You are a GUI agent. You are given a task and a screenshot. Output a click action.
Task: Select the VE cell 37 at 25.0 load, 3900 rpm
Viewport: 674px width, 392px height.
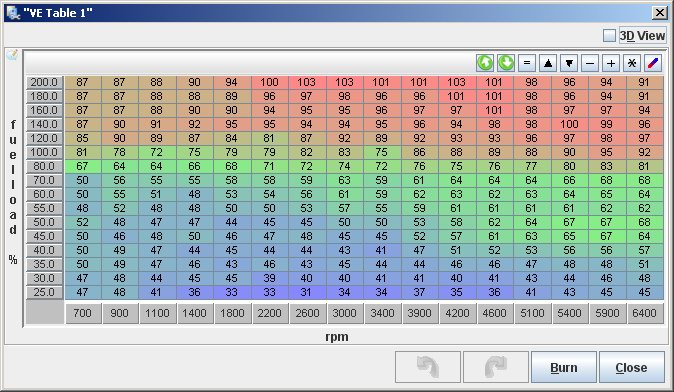tap(419, 292)
